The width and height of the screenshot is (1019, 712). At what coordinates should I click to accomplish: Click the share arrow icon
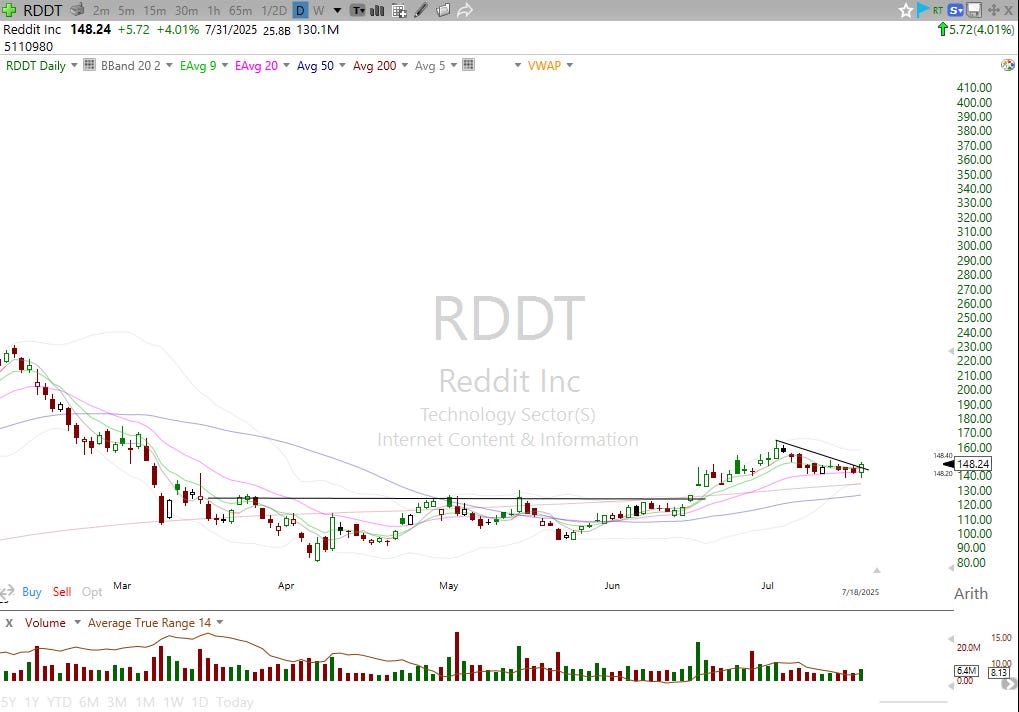click(x=465, y=10)
